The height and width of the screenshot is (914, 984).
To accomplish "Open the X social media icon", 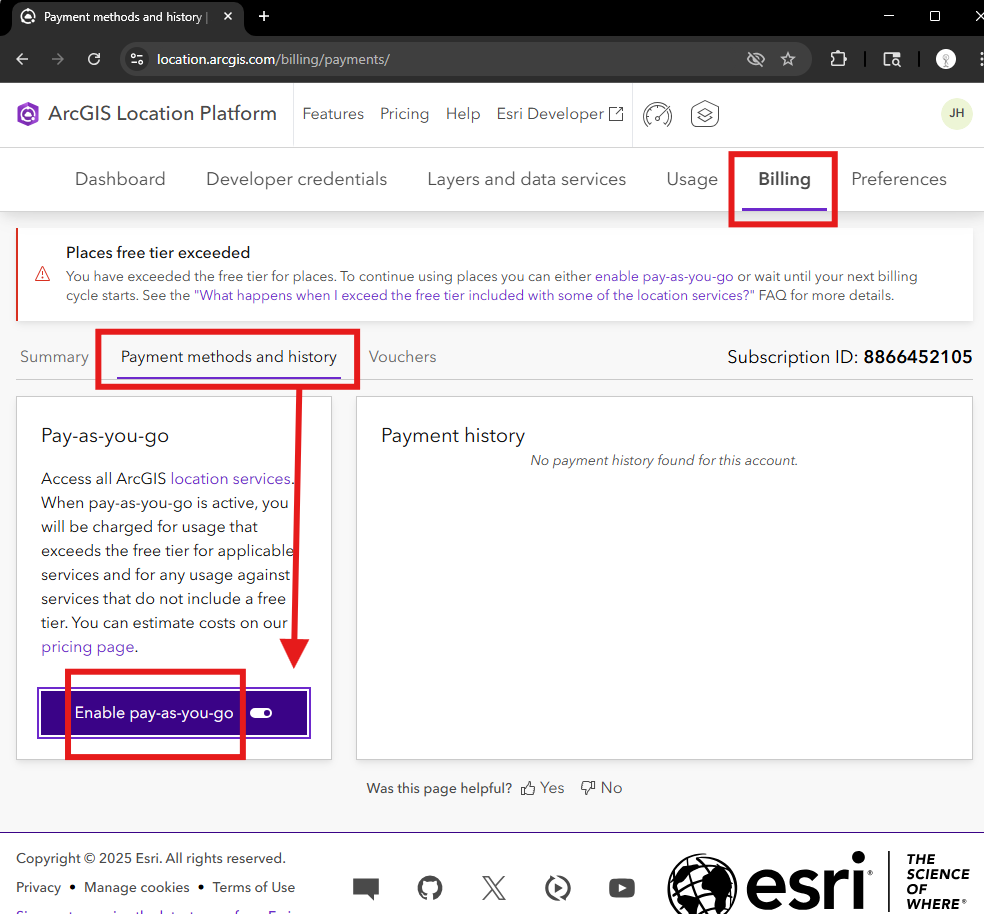I will click(x=494, y=888).
